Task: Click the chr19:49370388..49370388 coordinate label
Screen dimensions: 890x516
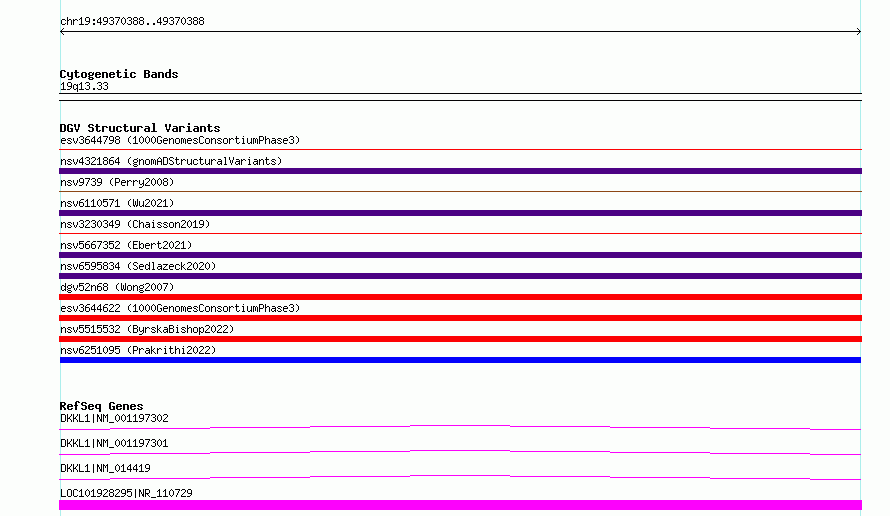Action: (x=132, y=22)
